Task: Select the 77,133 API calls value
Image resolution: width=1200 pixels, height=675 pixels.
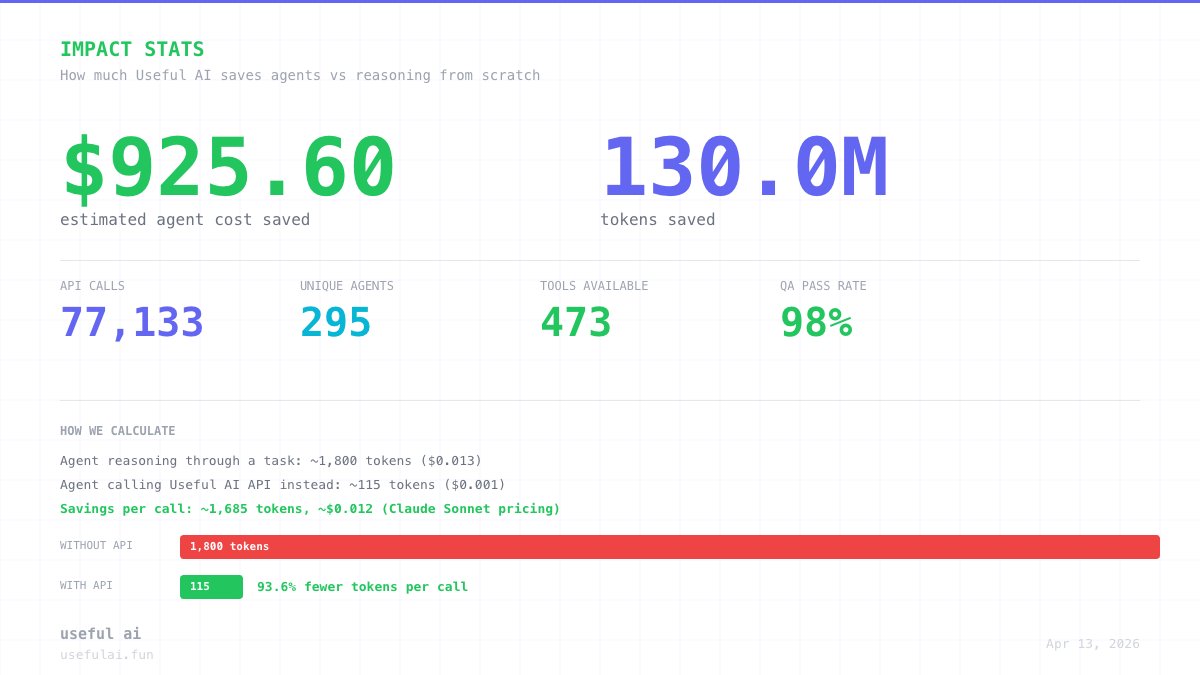Action: pyautogui.click(x=132, y=323)
